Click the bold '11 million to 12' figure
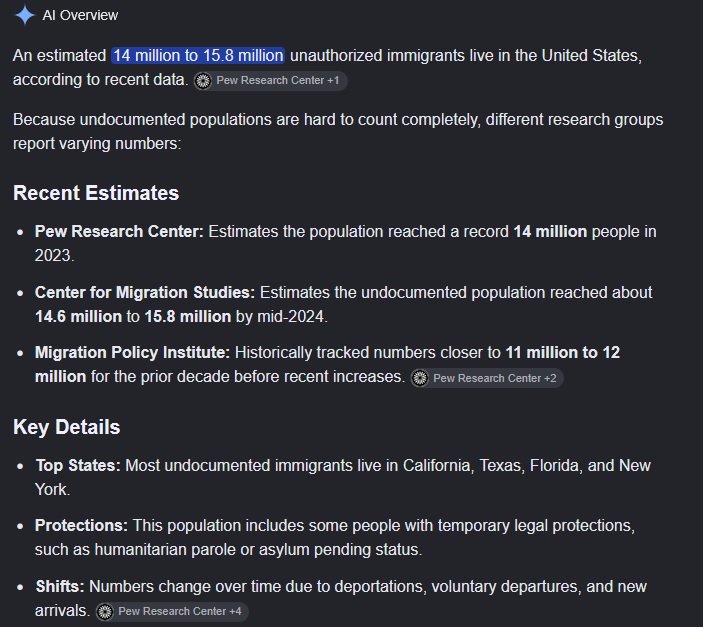Screen dimensions: 703x627 (563, 353)
